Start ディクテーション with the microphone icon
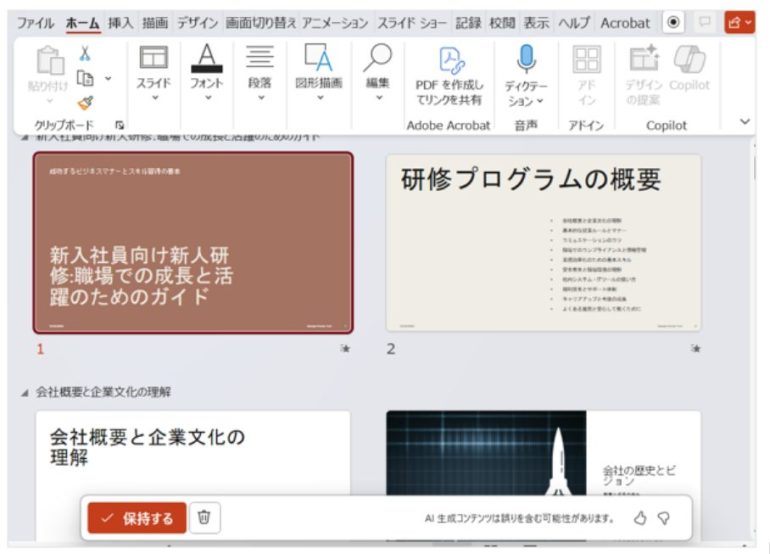This screenshot has width=770, height=554. pyautogui.click(x=526, y=59)
